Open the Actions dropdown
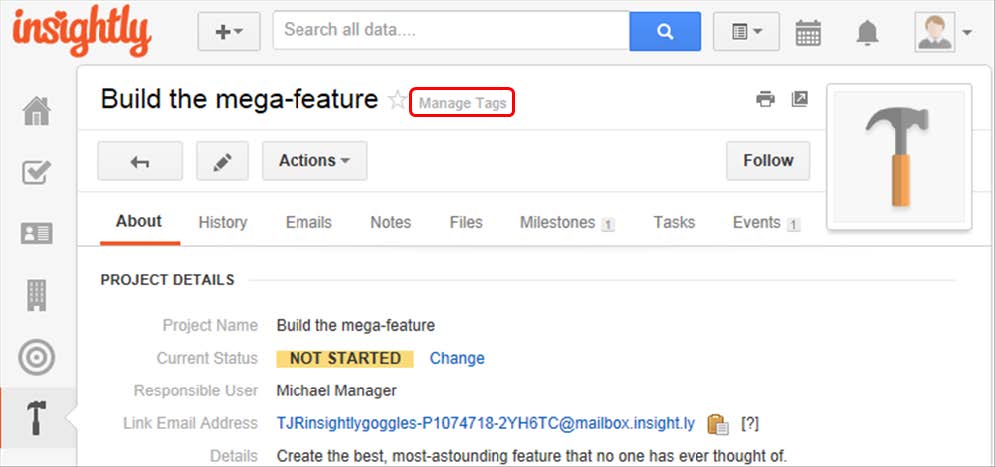 click(314, 161)
